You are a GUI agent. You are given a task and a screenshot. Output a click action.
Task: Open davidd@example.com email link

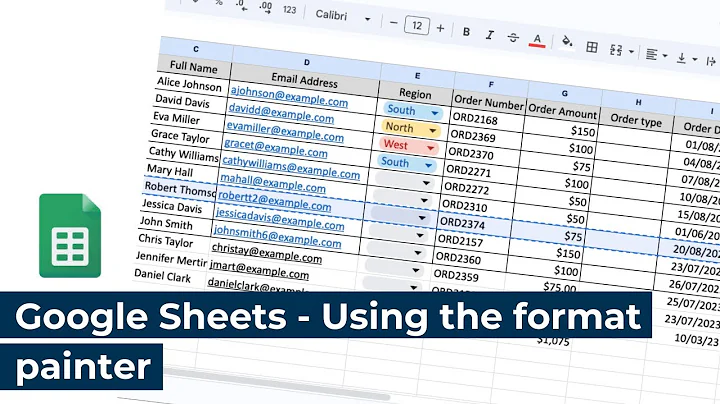[281, 113]
